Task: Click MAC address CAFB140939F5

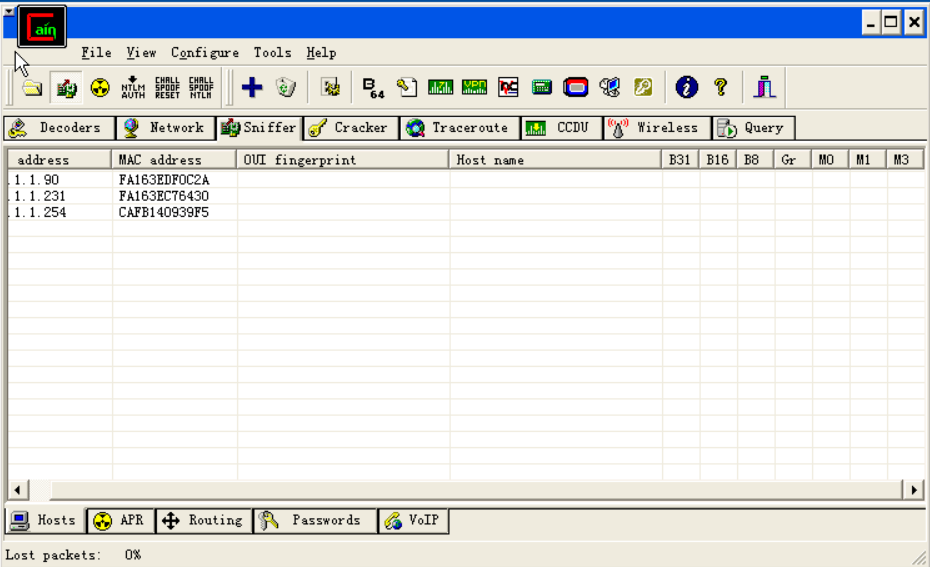Action: 164,212
